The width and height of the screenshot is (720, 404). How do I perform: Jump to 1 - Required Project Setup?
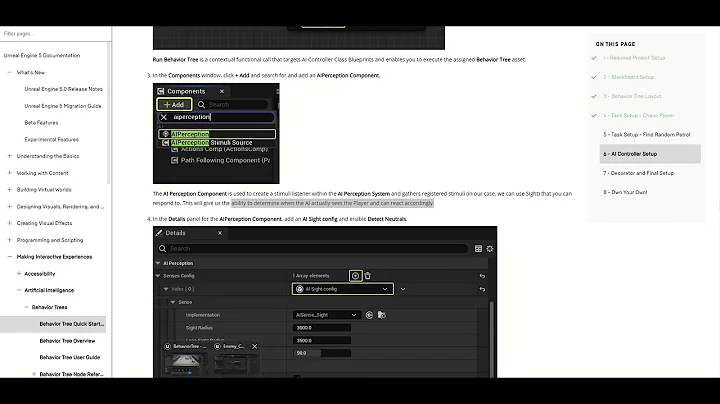tap(634, 58)
